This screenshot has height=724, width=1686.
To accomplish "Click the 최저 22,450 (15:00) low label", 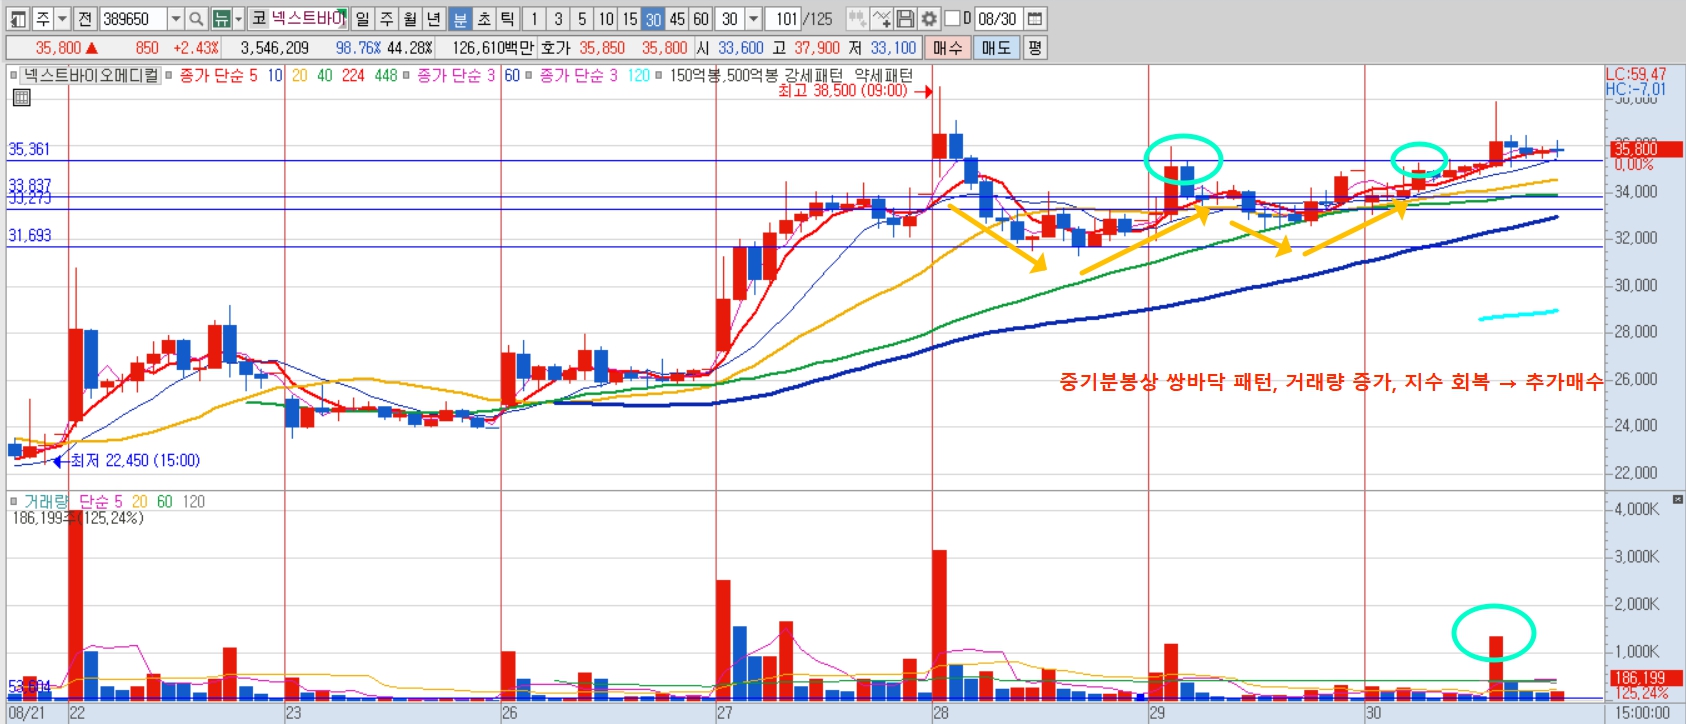I will [135, 461].
